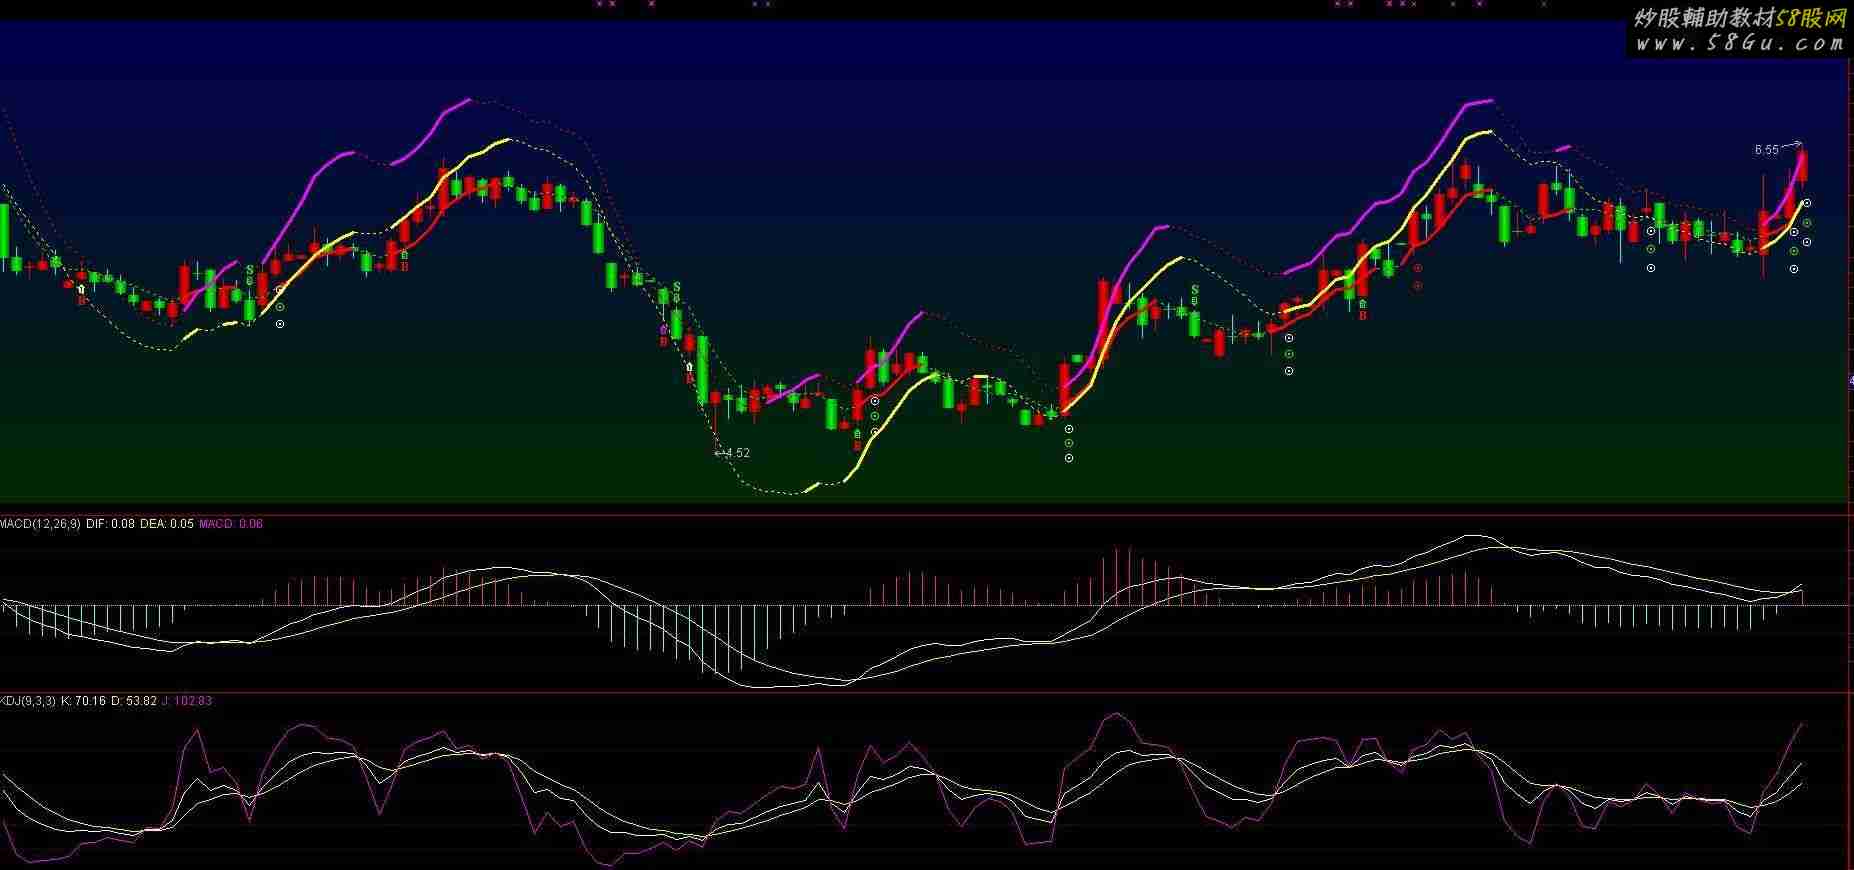Image resolution: width=1854 pixels, height=870 pixels.
Task: Click the 6.55 high price label
Action: coord(1766,150)
